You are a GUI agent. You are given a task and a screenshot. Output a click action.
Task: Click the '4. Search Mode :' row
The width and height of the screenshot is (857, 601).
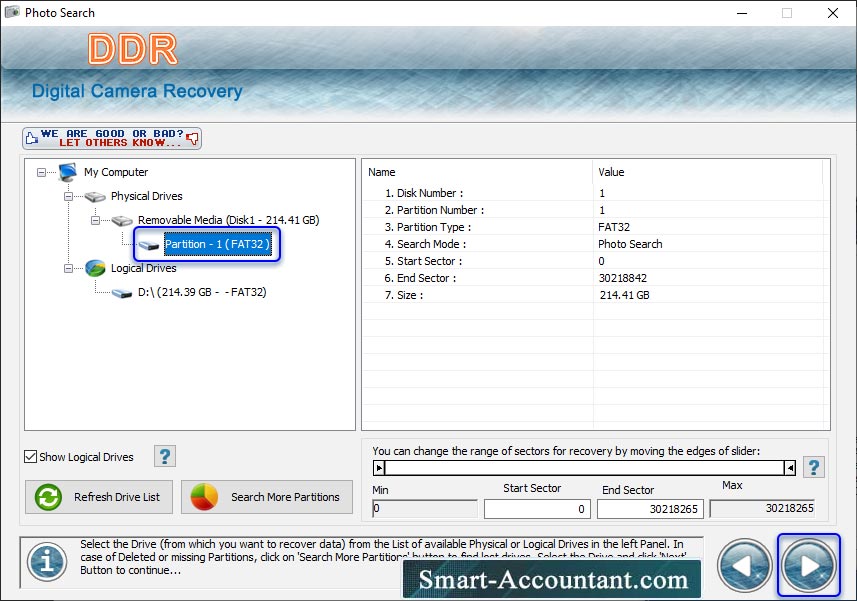point(596,244)
